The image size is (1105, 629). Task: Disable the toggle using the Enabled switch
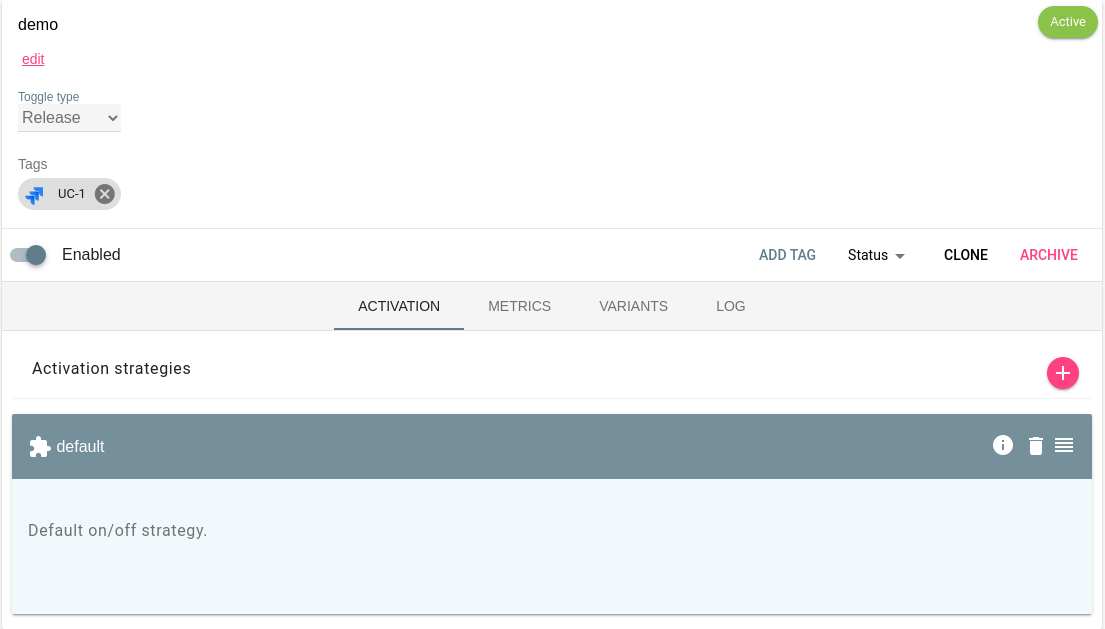(29, 255)
